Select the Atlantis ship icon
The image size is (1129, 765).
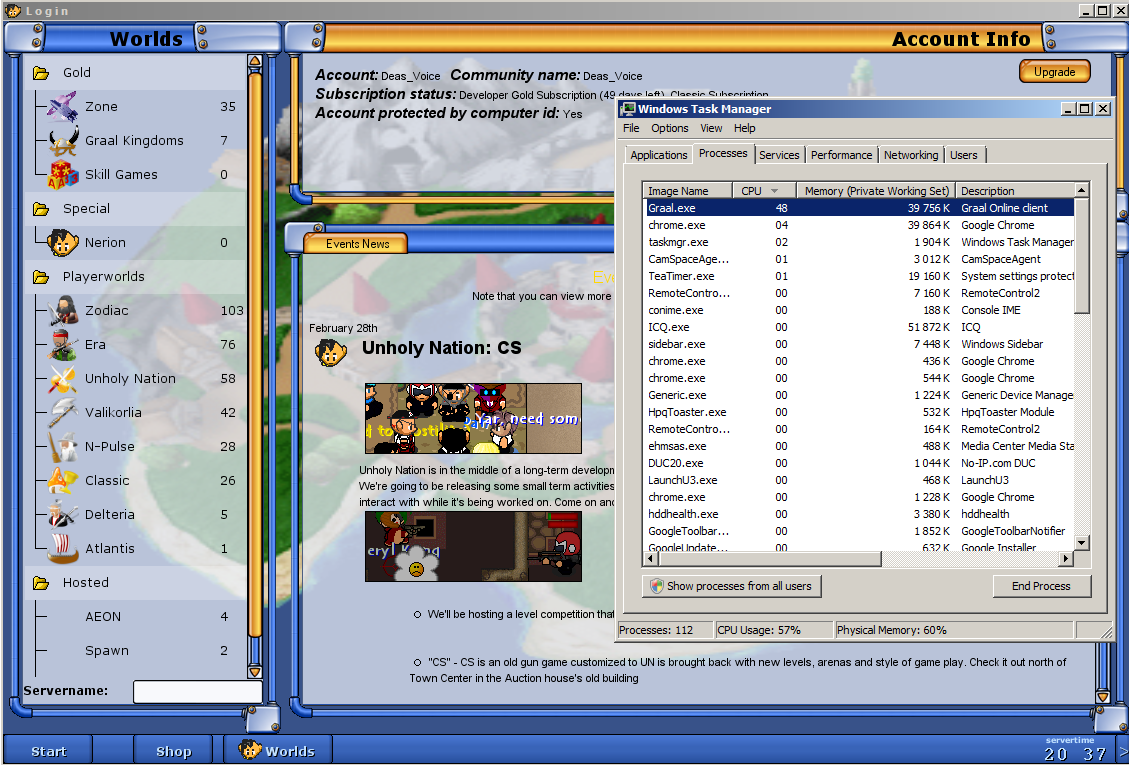(x=63, y=548)
